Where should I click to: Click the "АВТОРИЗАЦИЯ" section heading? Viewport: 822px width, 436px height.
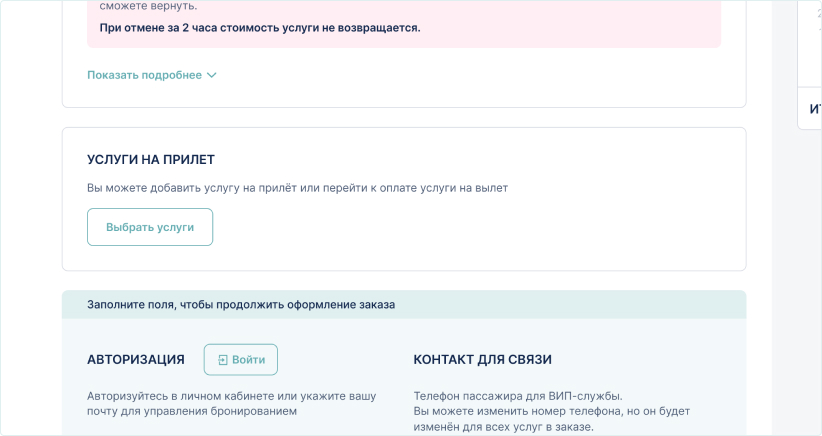click(136, 360)
